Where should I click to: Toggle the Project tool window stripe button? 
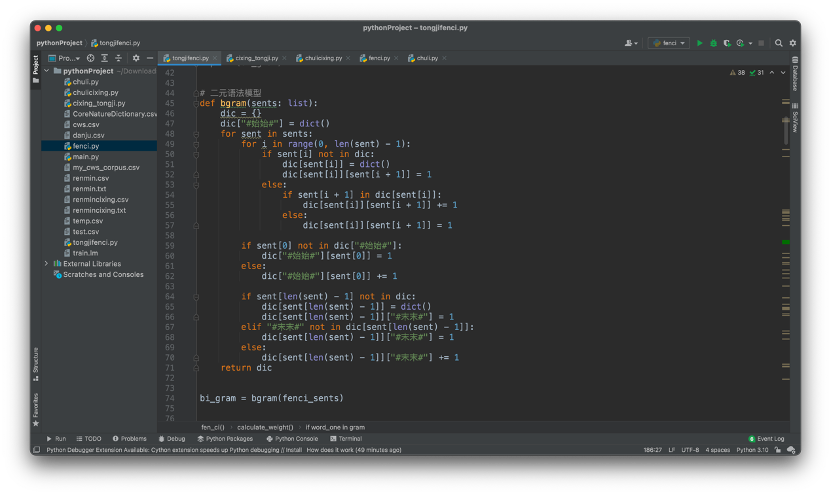pyautogui.click(x=36, y=69)
